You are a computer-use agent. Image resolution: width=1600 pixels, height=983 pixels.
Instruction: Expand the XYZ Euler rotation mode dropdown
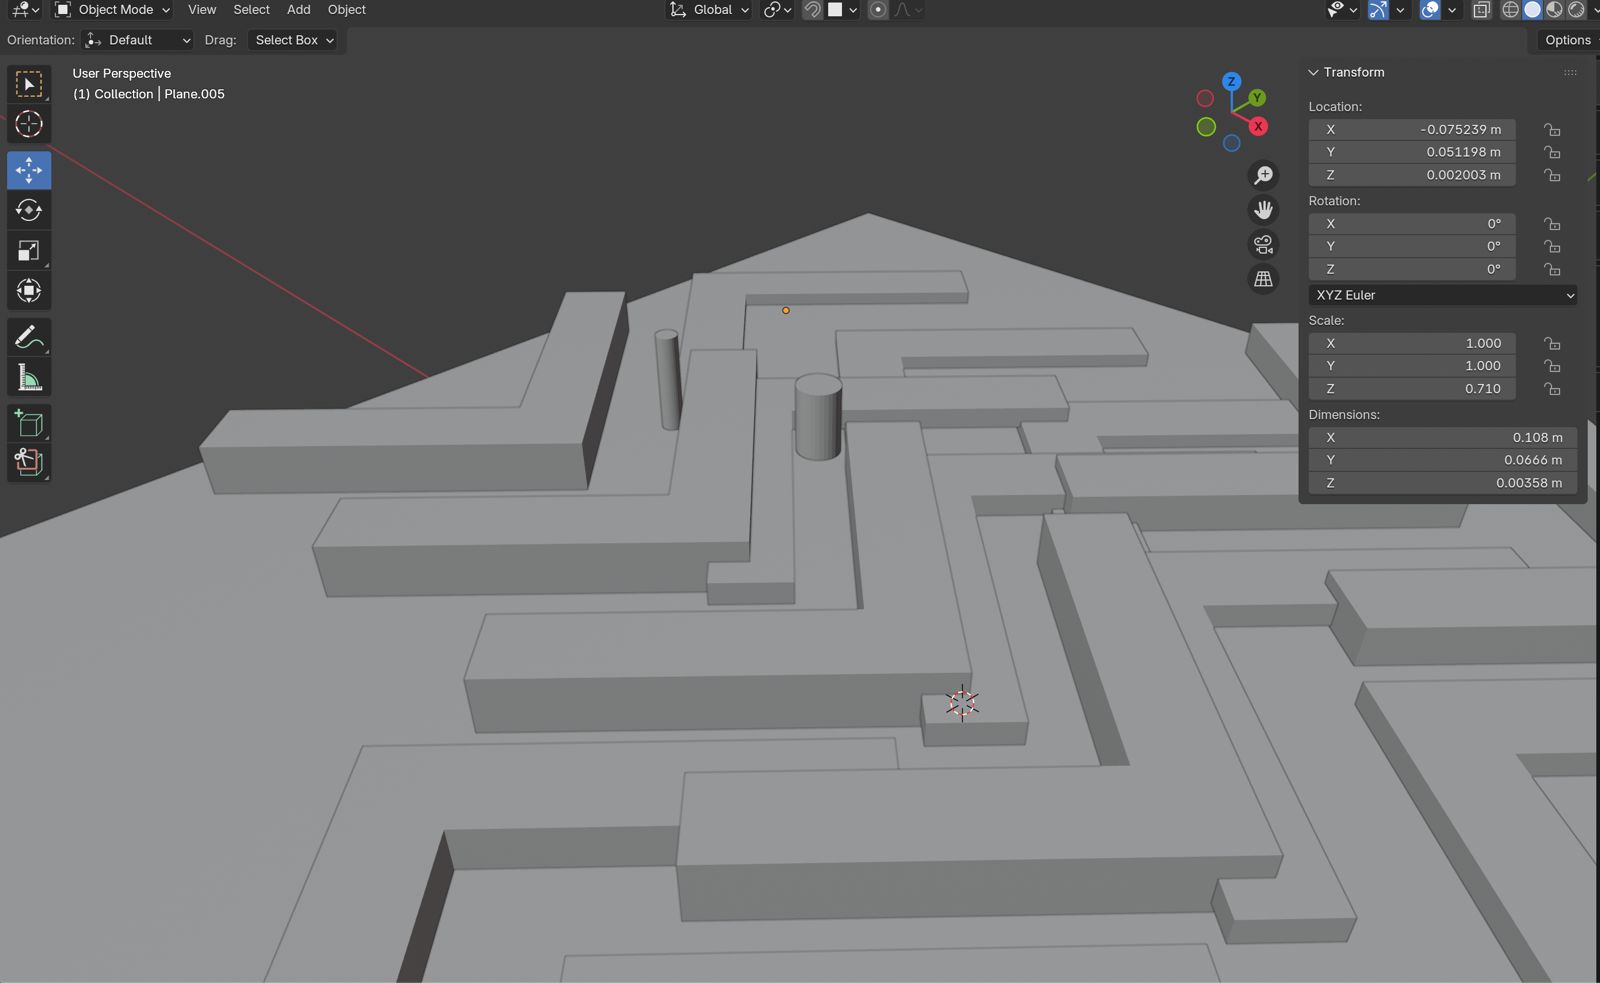1442,295
